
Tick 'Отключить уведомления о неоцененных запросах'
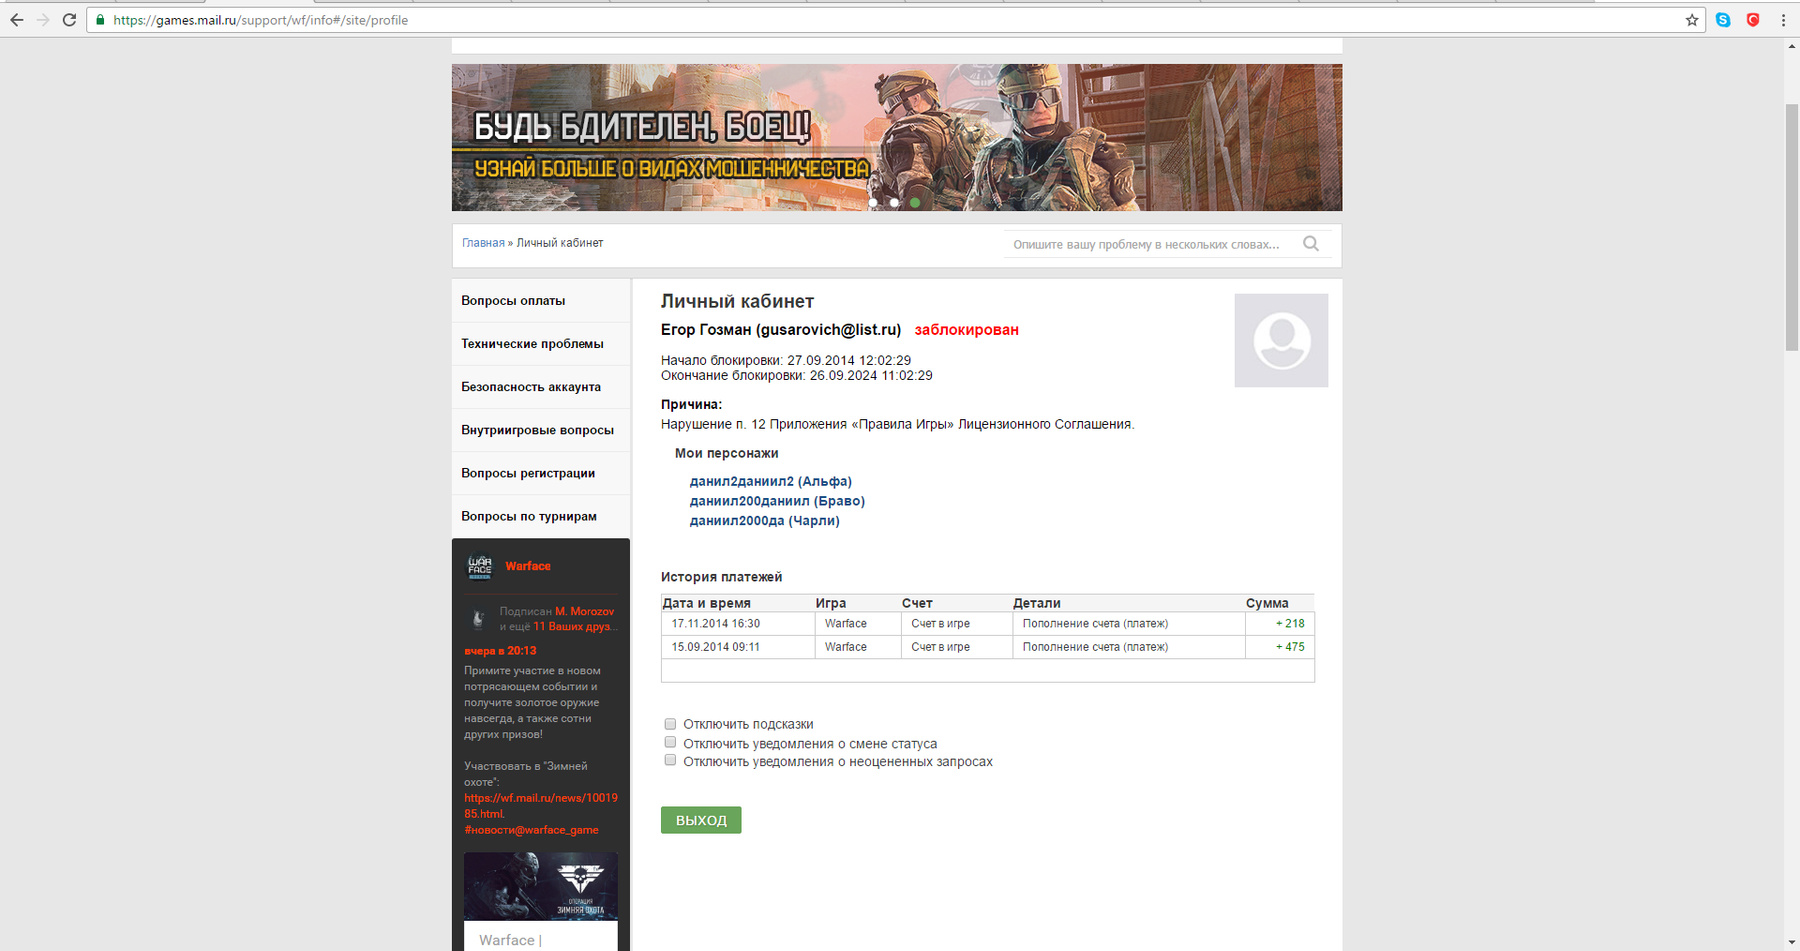point(670,761)
